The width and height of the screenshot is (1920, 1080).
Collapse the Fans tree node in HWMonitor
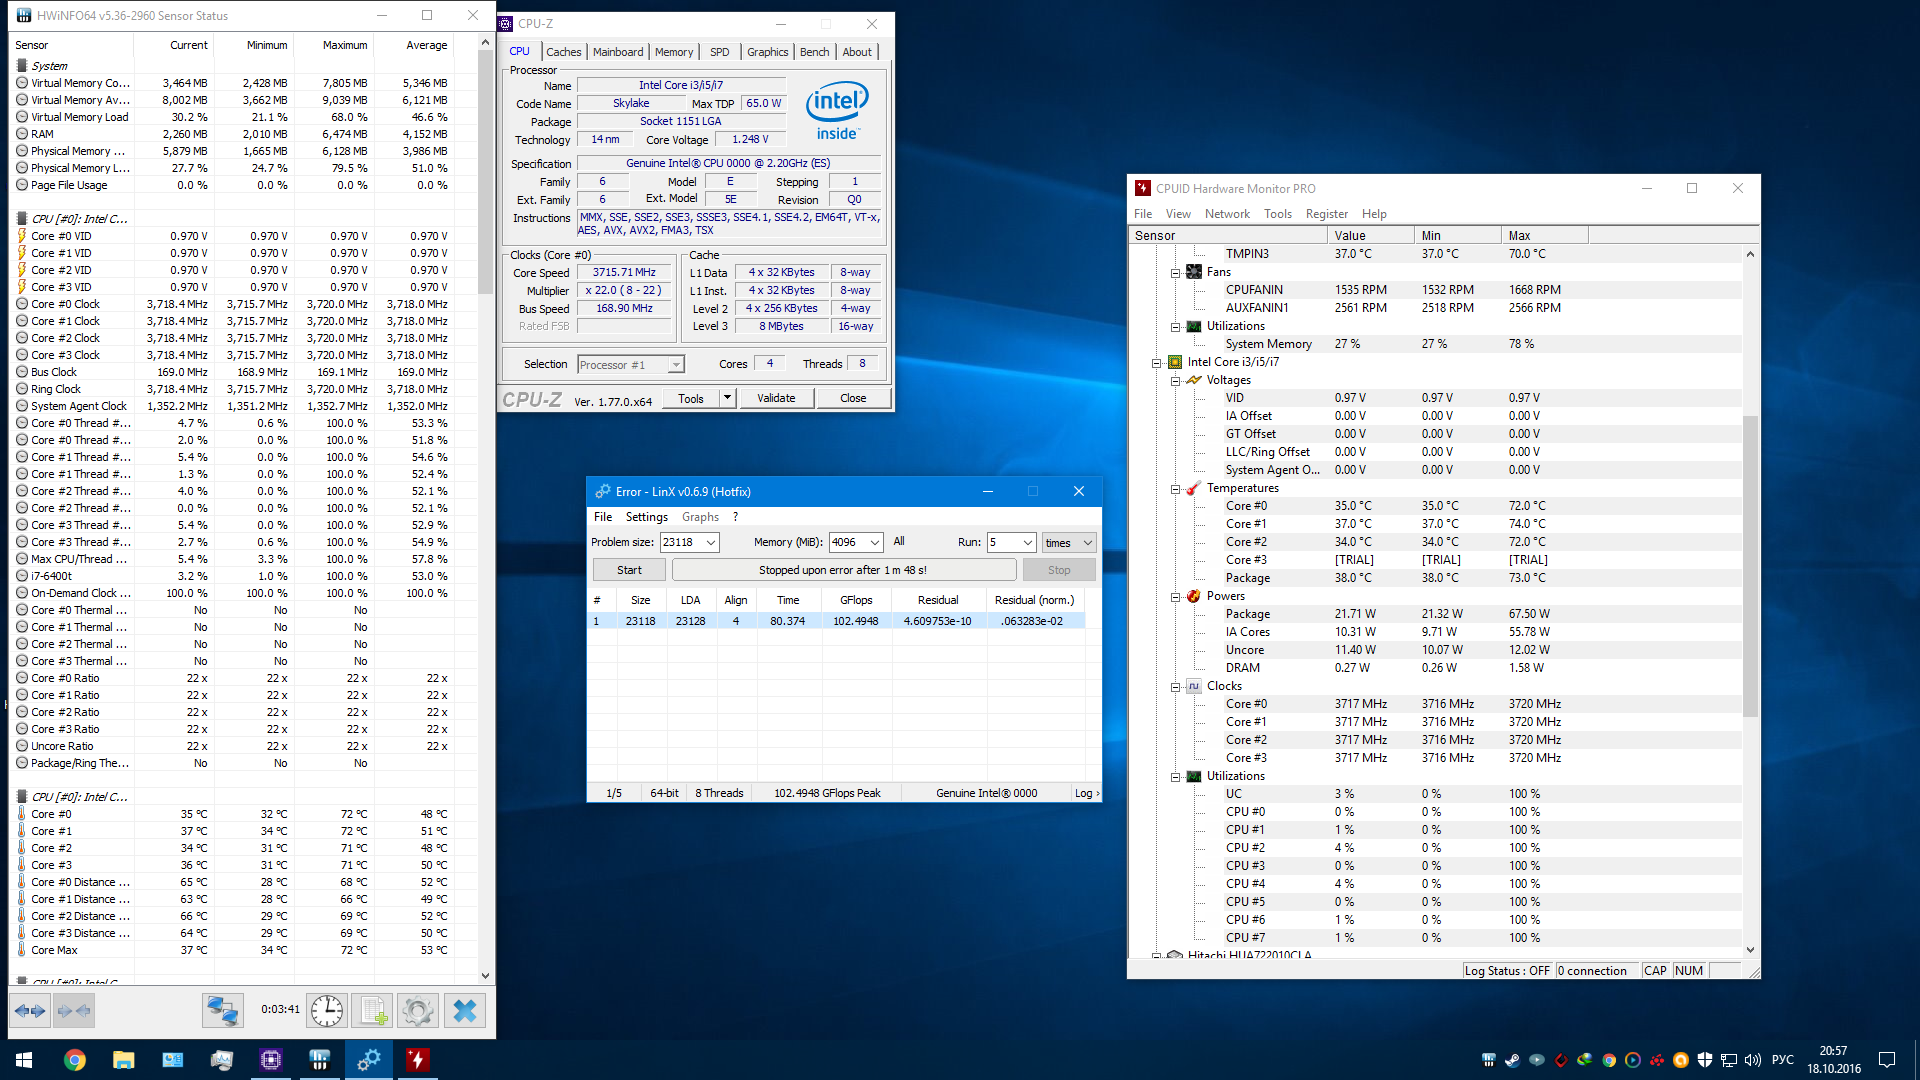(x=1175, y=272)
